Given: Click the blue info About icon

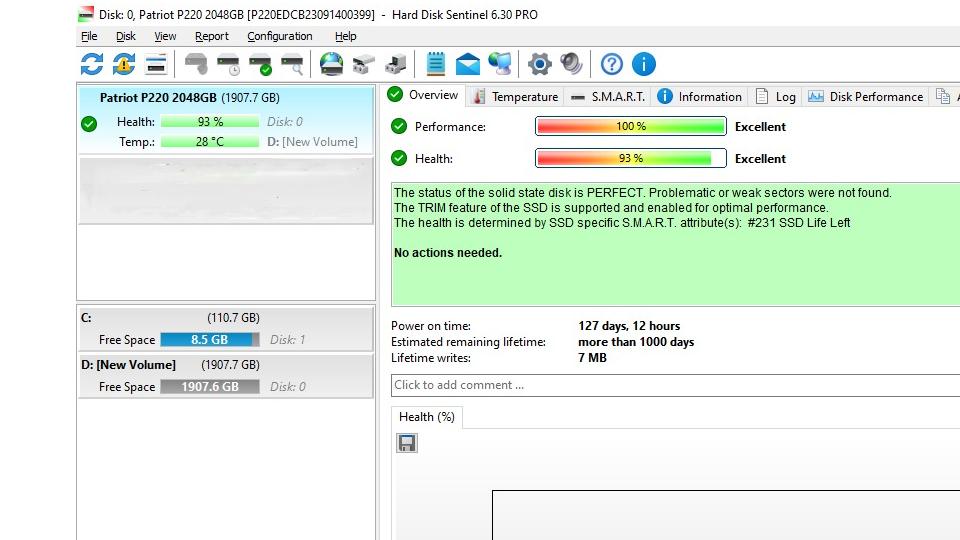Looking at the screenshot, I should [643, 64].
